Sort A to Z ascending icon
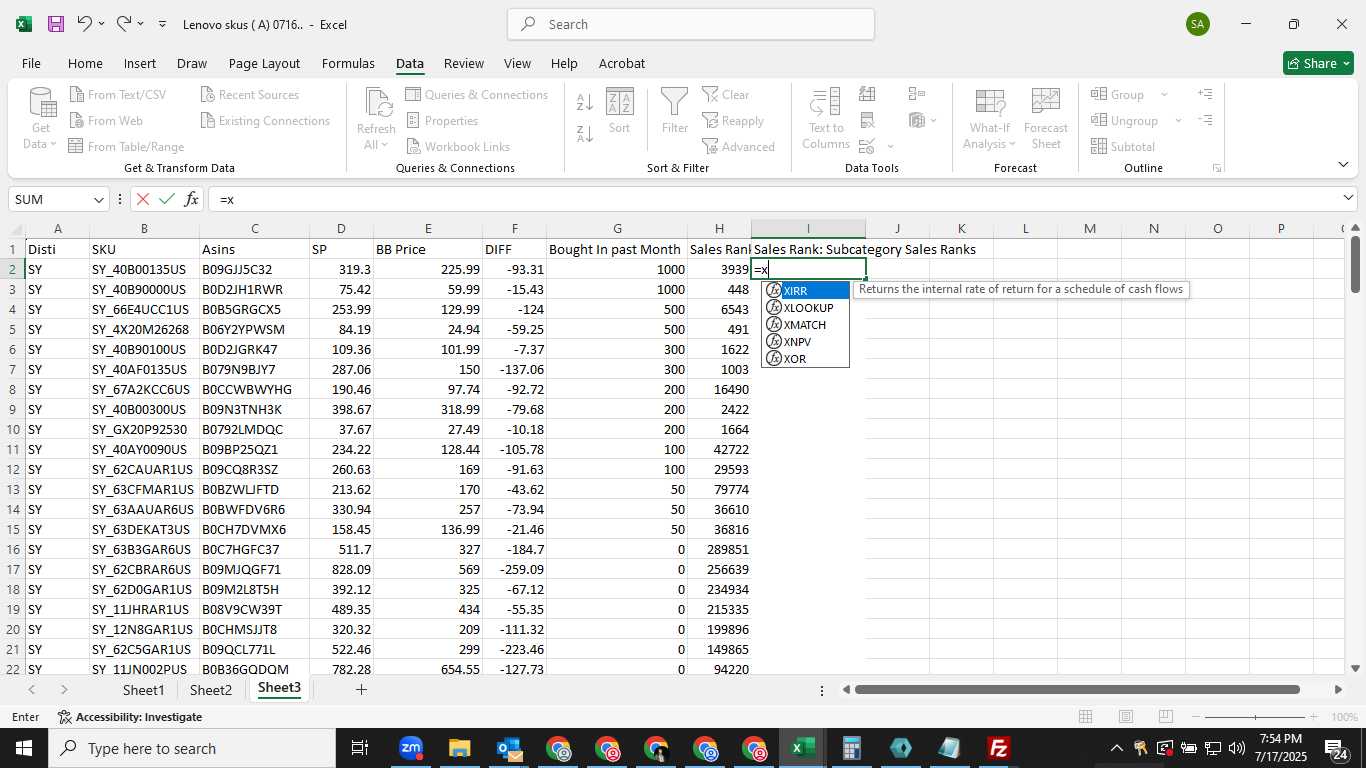 585,102
